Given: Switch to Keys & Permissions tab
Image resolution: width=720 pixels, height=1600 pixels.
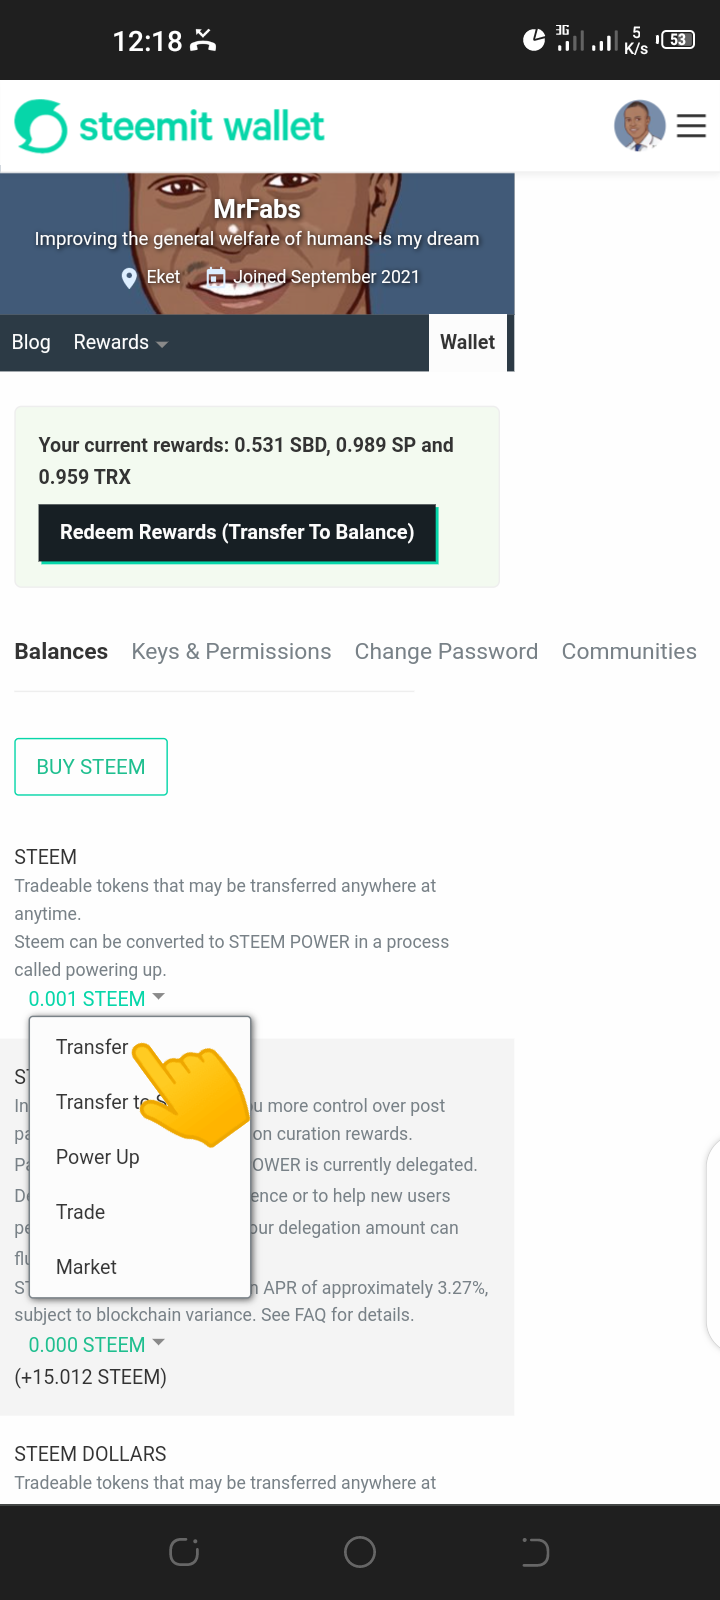Looking at the screenshot, I should (231, 652).
